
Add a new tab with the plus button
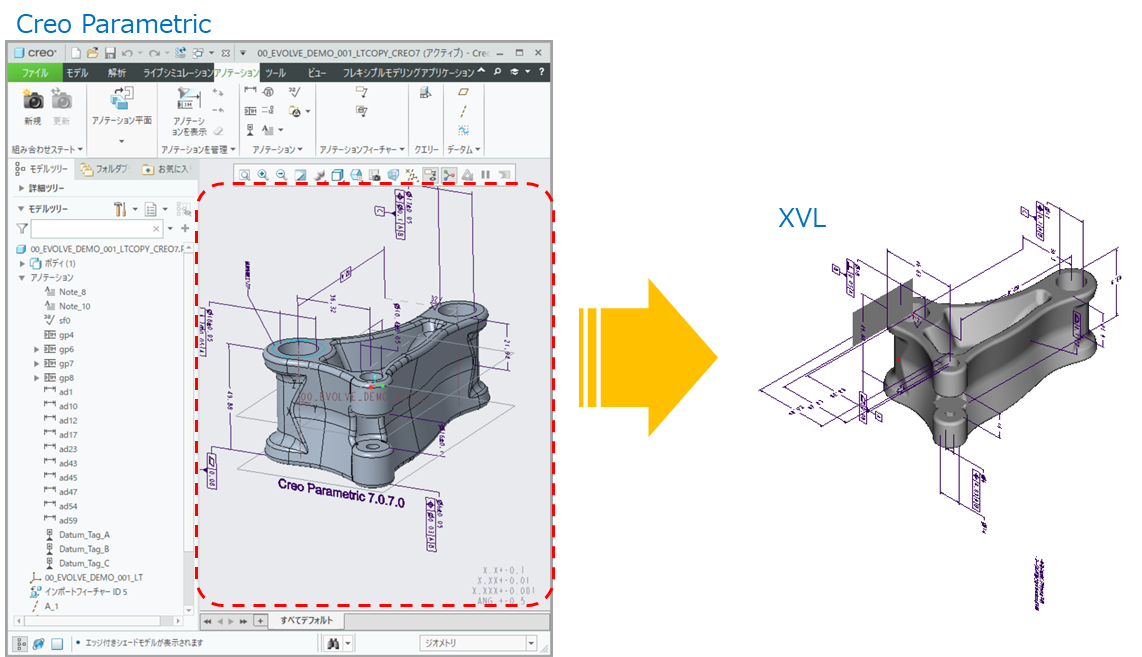pos(260,621)
